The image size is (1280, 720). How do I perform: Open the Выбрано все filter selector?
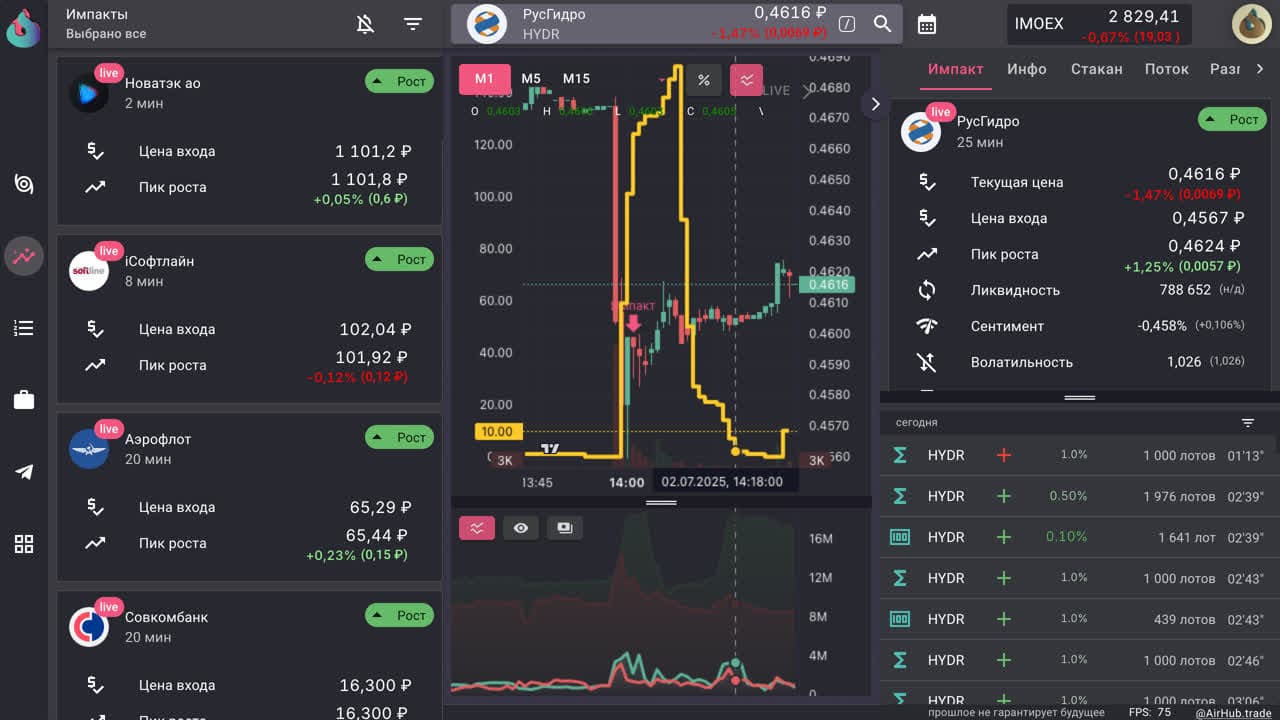pos(106,34)
